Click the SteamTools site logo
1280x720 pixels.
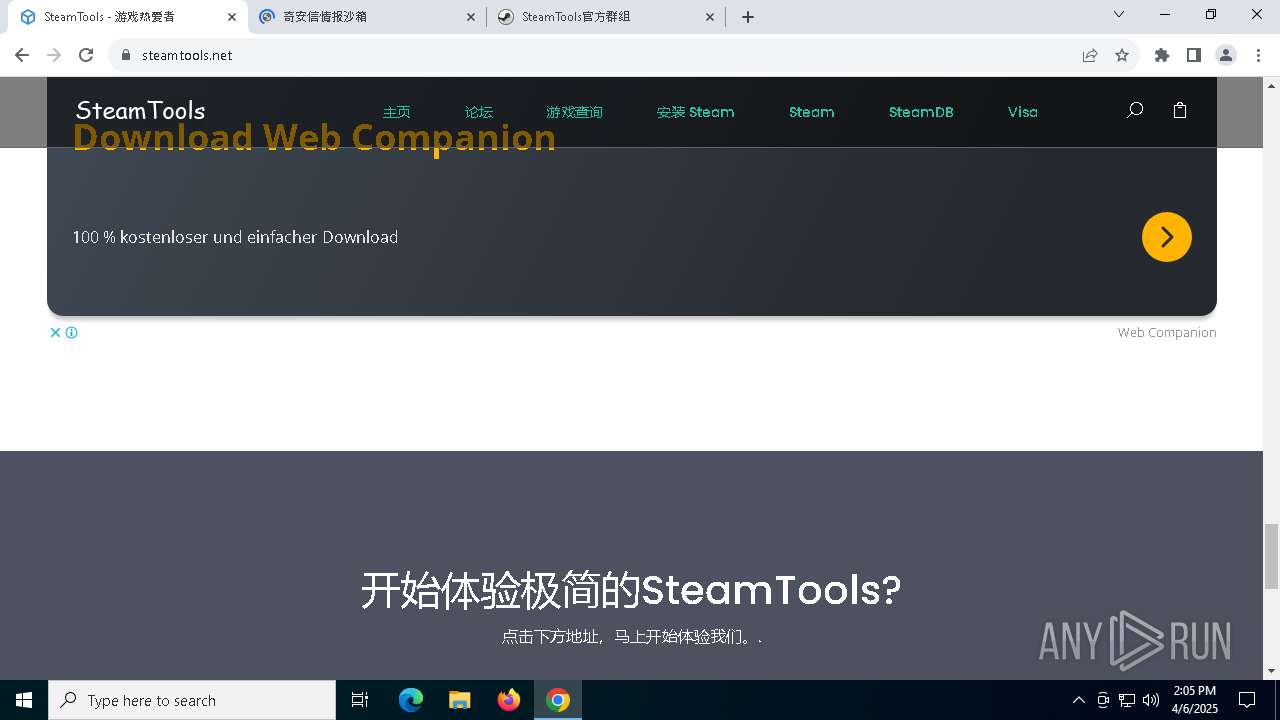click(x=141, y=110)
